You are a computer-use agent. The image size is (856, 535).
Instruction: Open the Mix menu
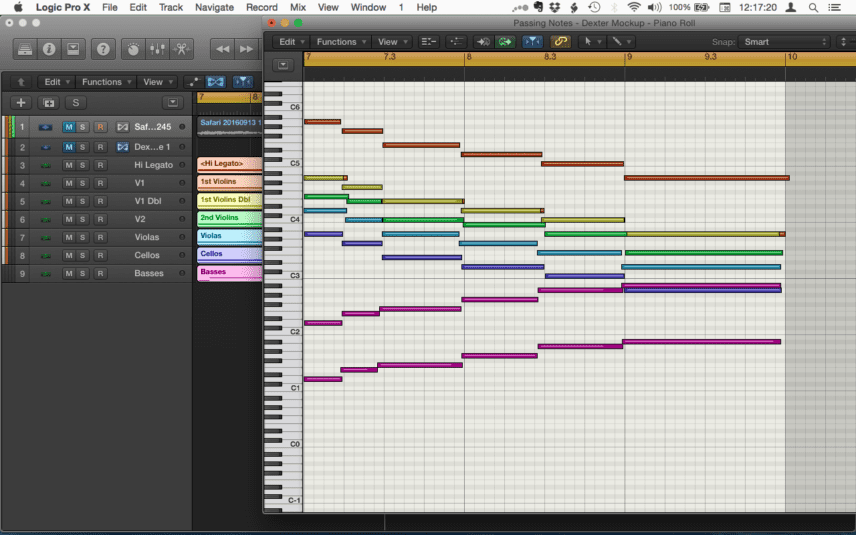tap(298, 7)
